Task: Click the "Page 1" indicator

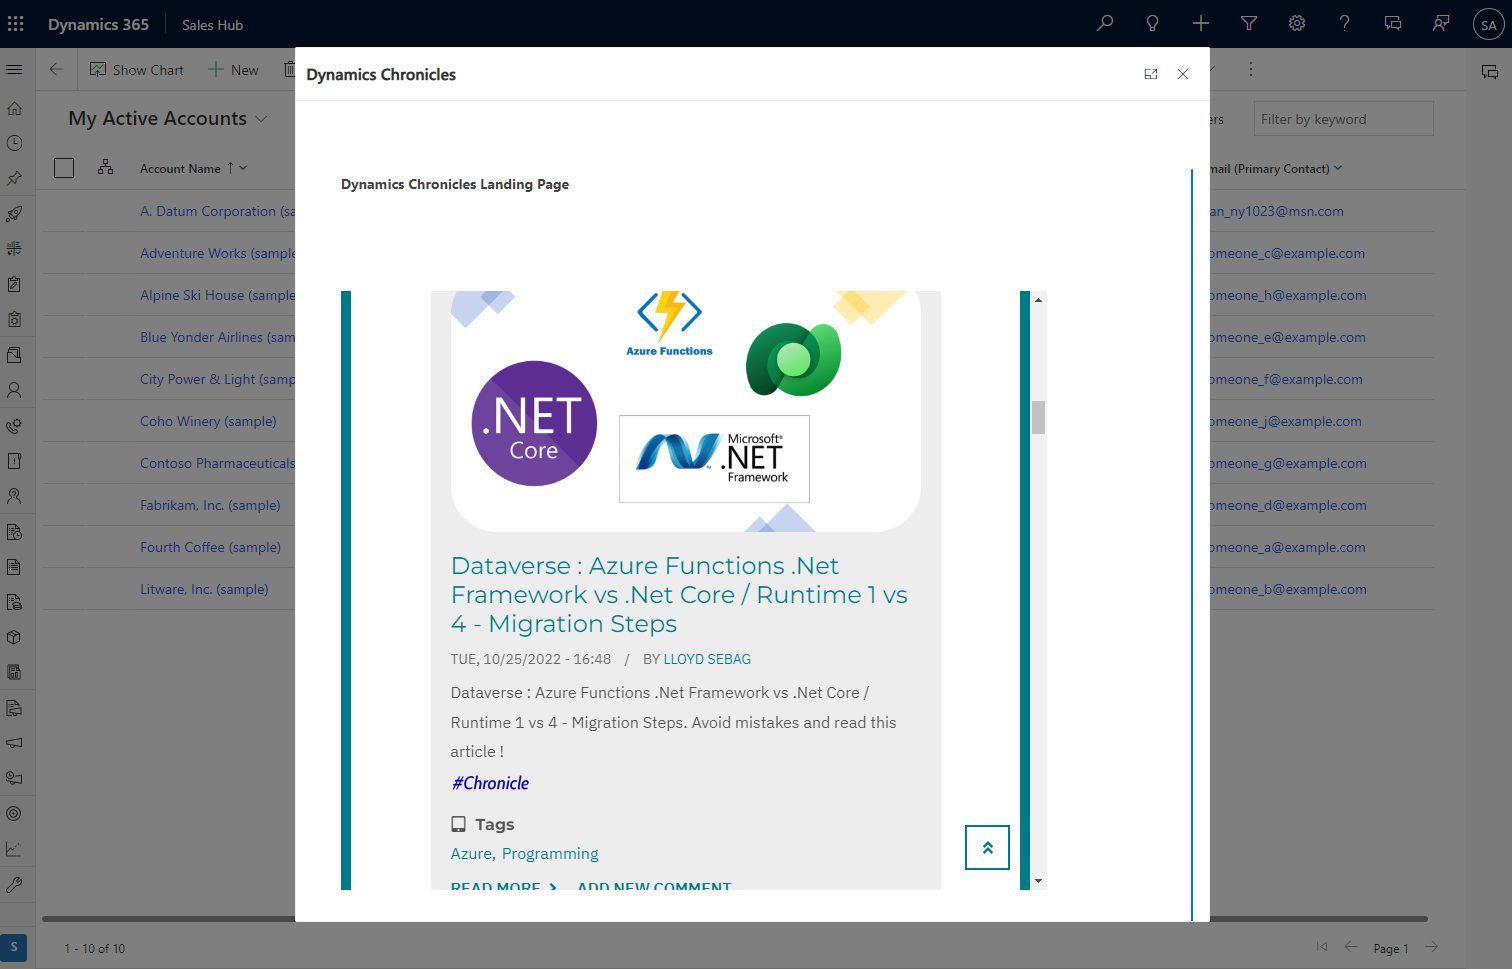Action: 1390,948
